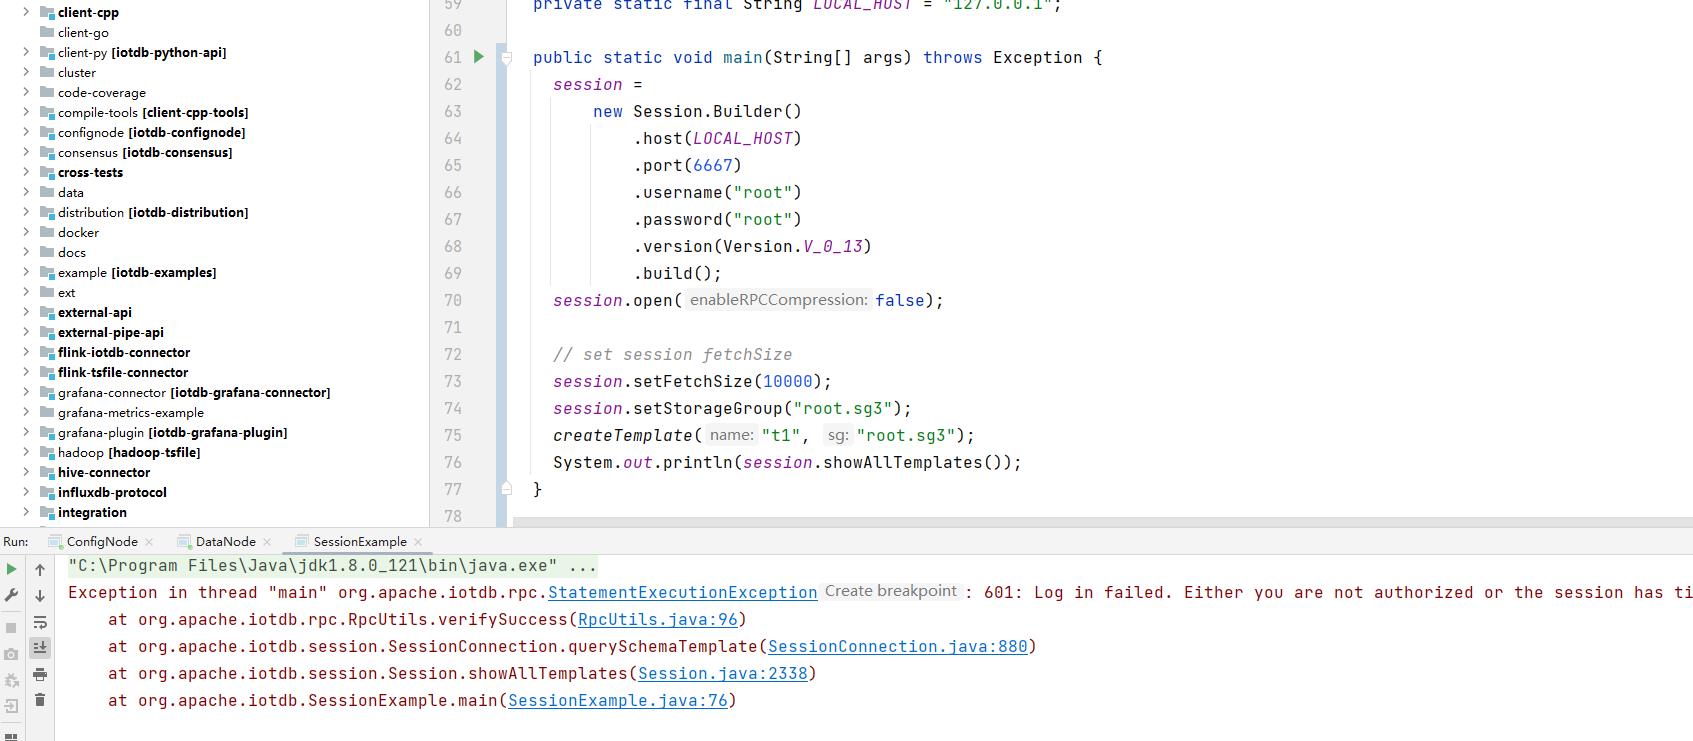Select the docker folder
The height and width of the screenshot is (741, 1693).
(x=78, y=232)
